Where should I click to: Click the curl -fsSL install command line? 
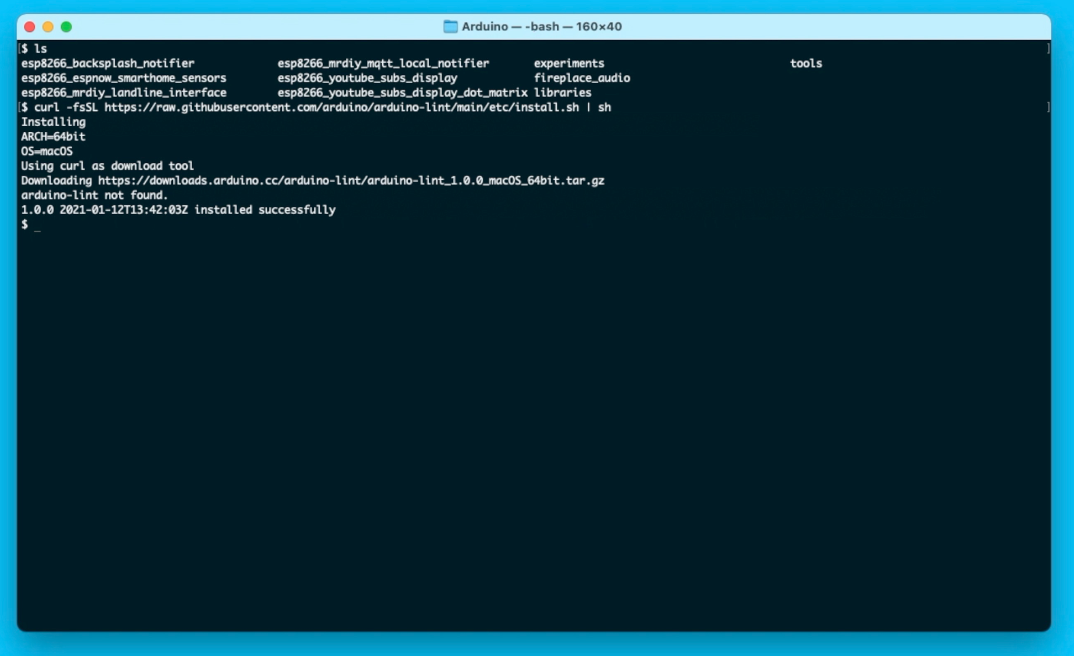point(316,108)
